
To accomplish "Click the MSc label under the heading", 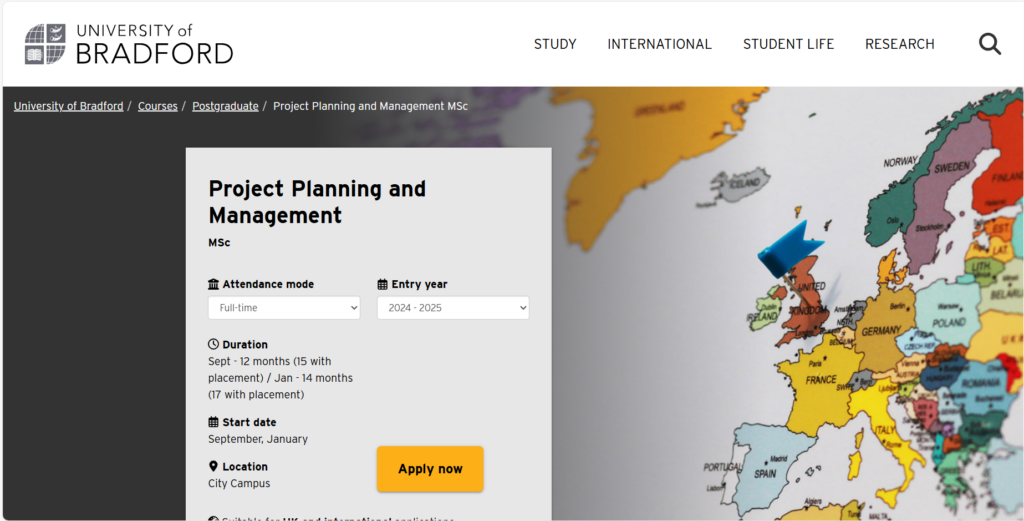I will point(219,243).
